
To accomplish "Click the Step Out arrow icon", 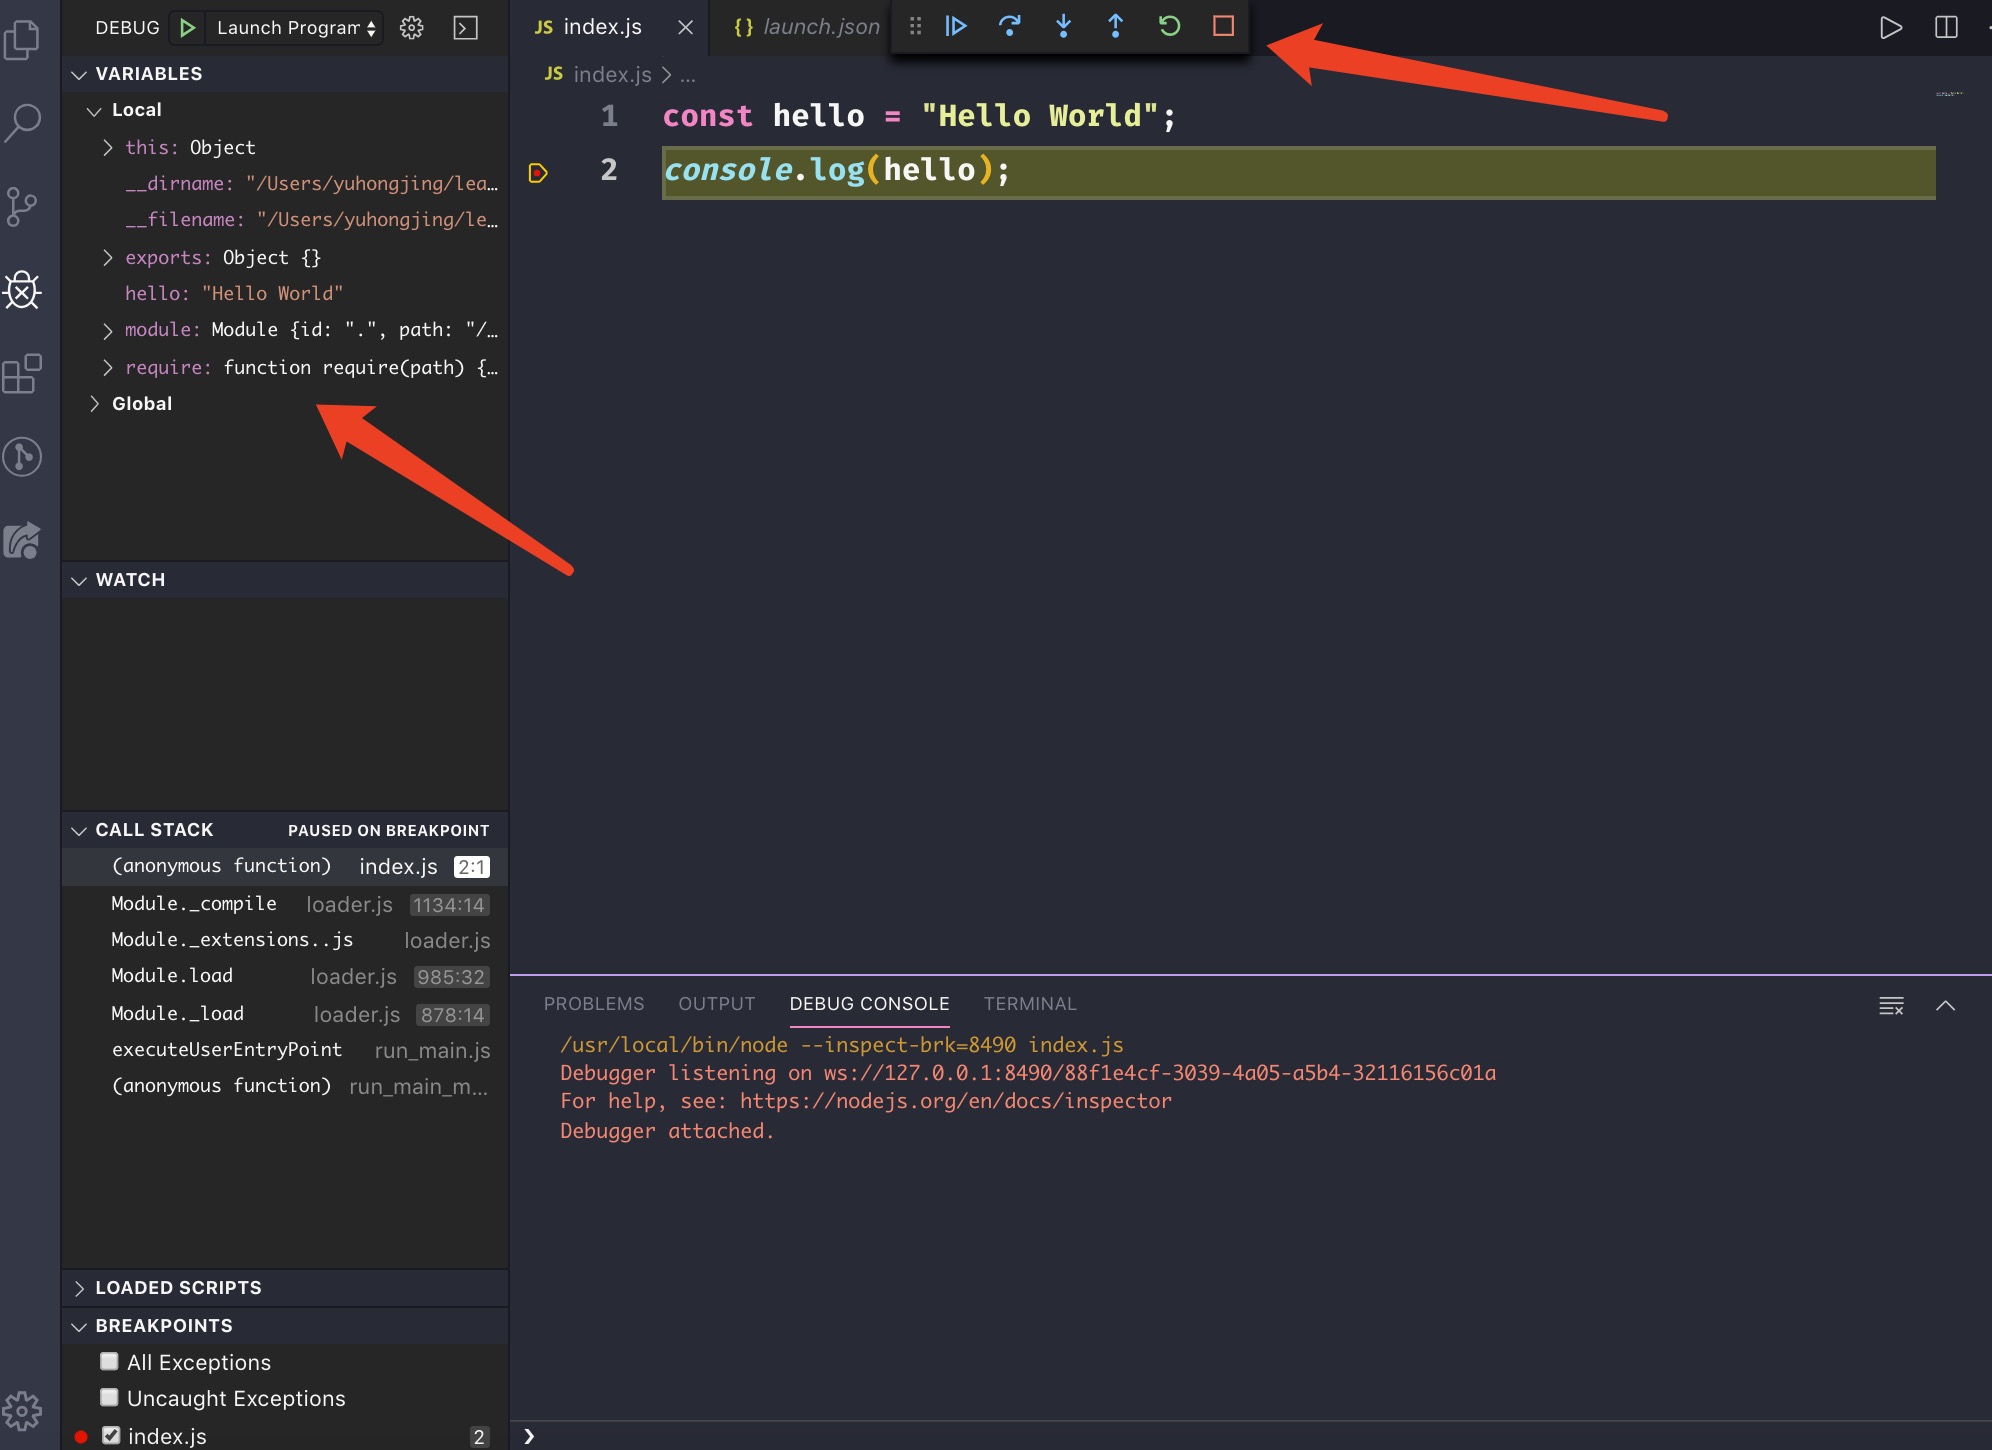I will point(1116,26).
